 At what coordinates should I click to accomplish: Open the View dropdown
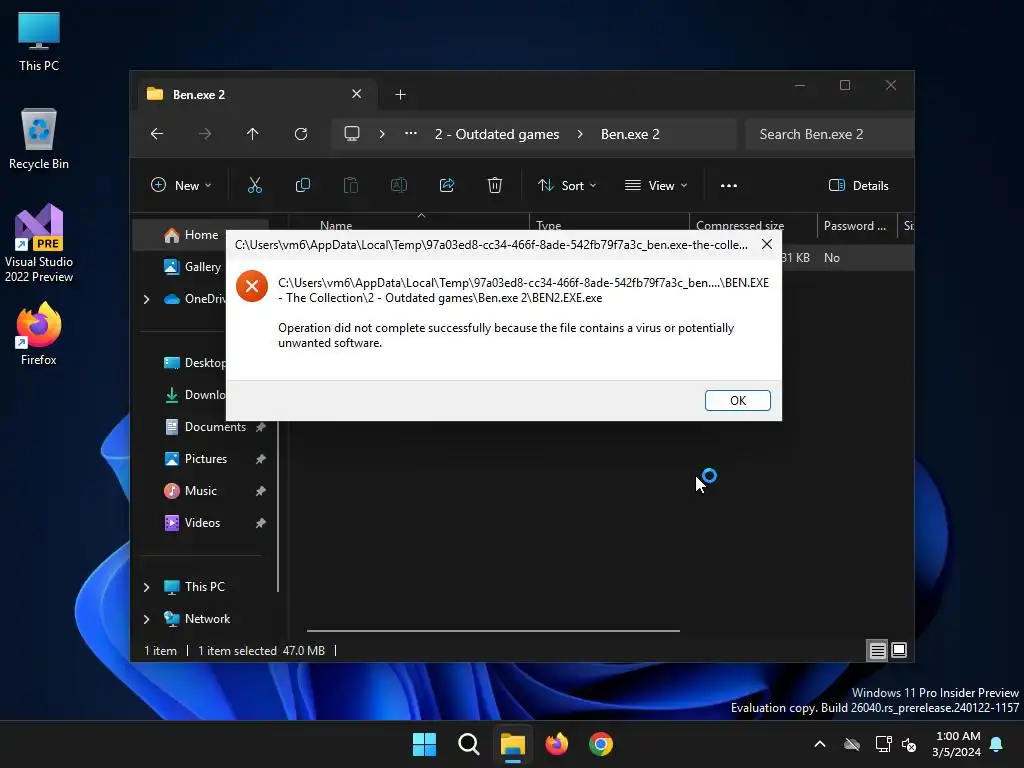click(x=656, y=185)
